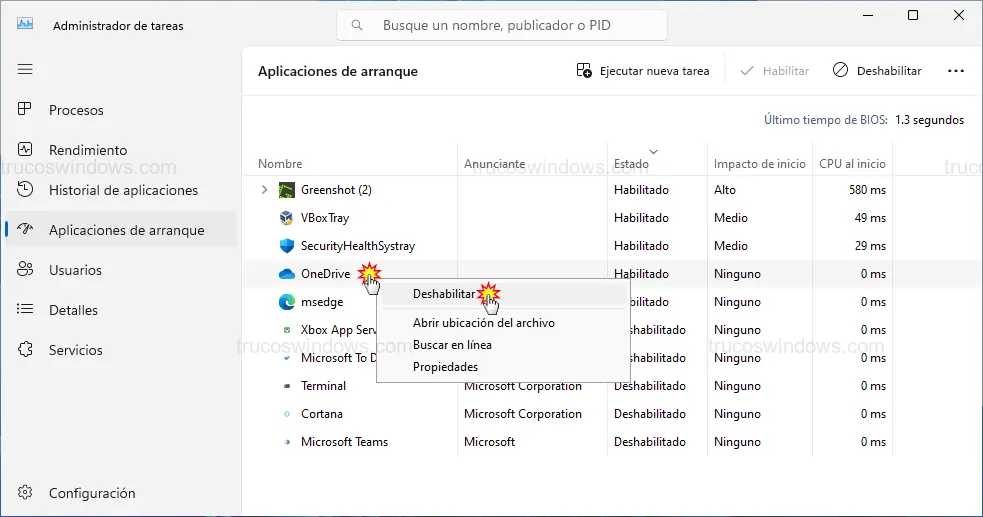
Task: Click the Terminal app icon
Action: [286, 386]
